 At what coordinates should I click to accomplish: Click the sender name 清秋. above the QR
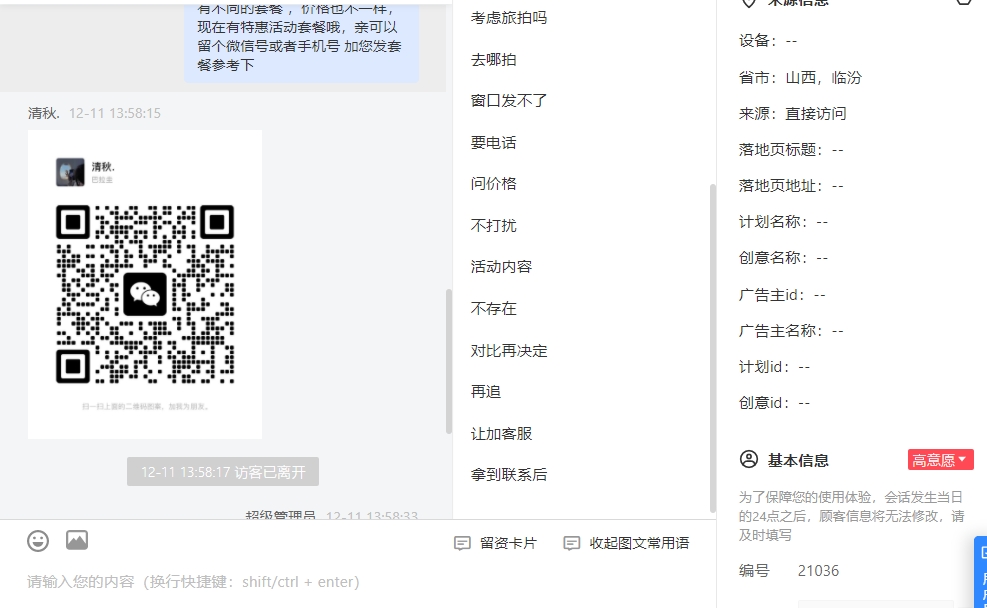point(43,113)
